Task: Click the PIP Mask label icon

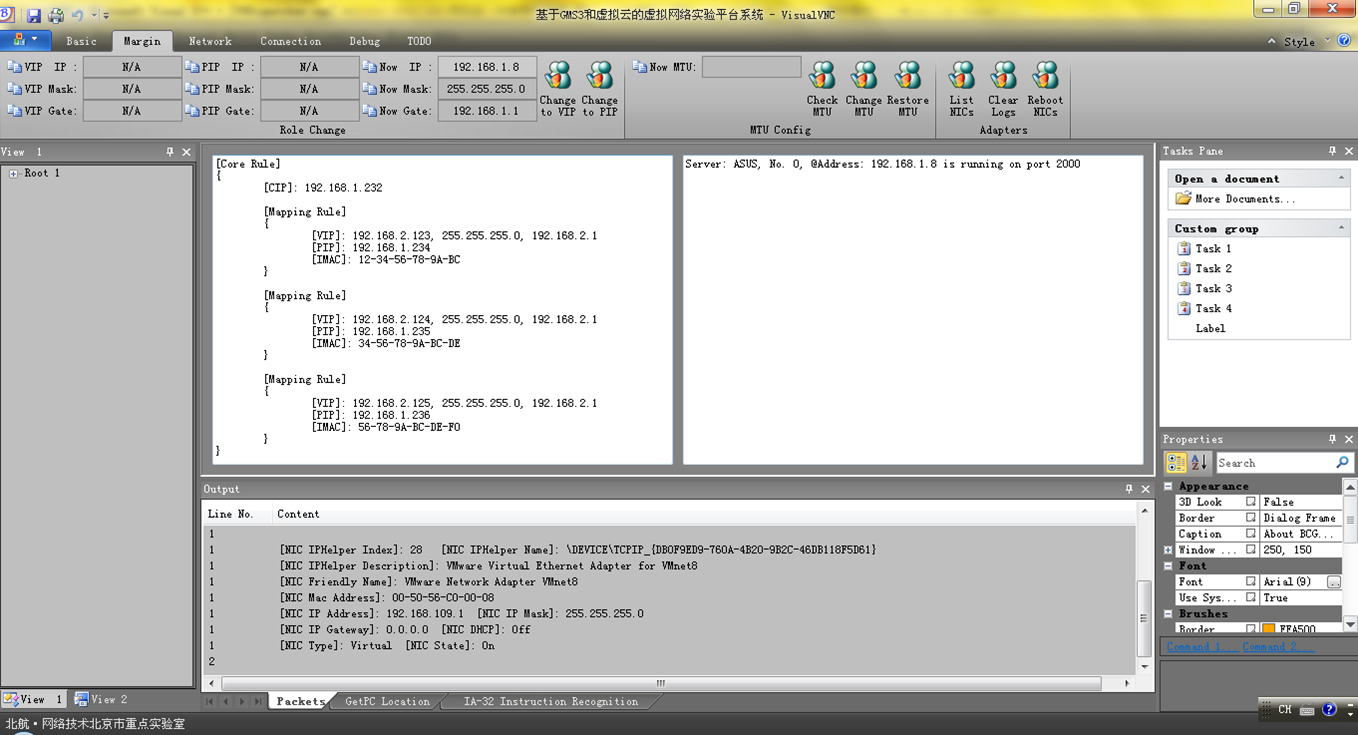Action: click(x=192, y=89)
